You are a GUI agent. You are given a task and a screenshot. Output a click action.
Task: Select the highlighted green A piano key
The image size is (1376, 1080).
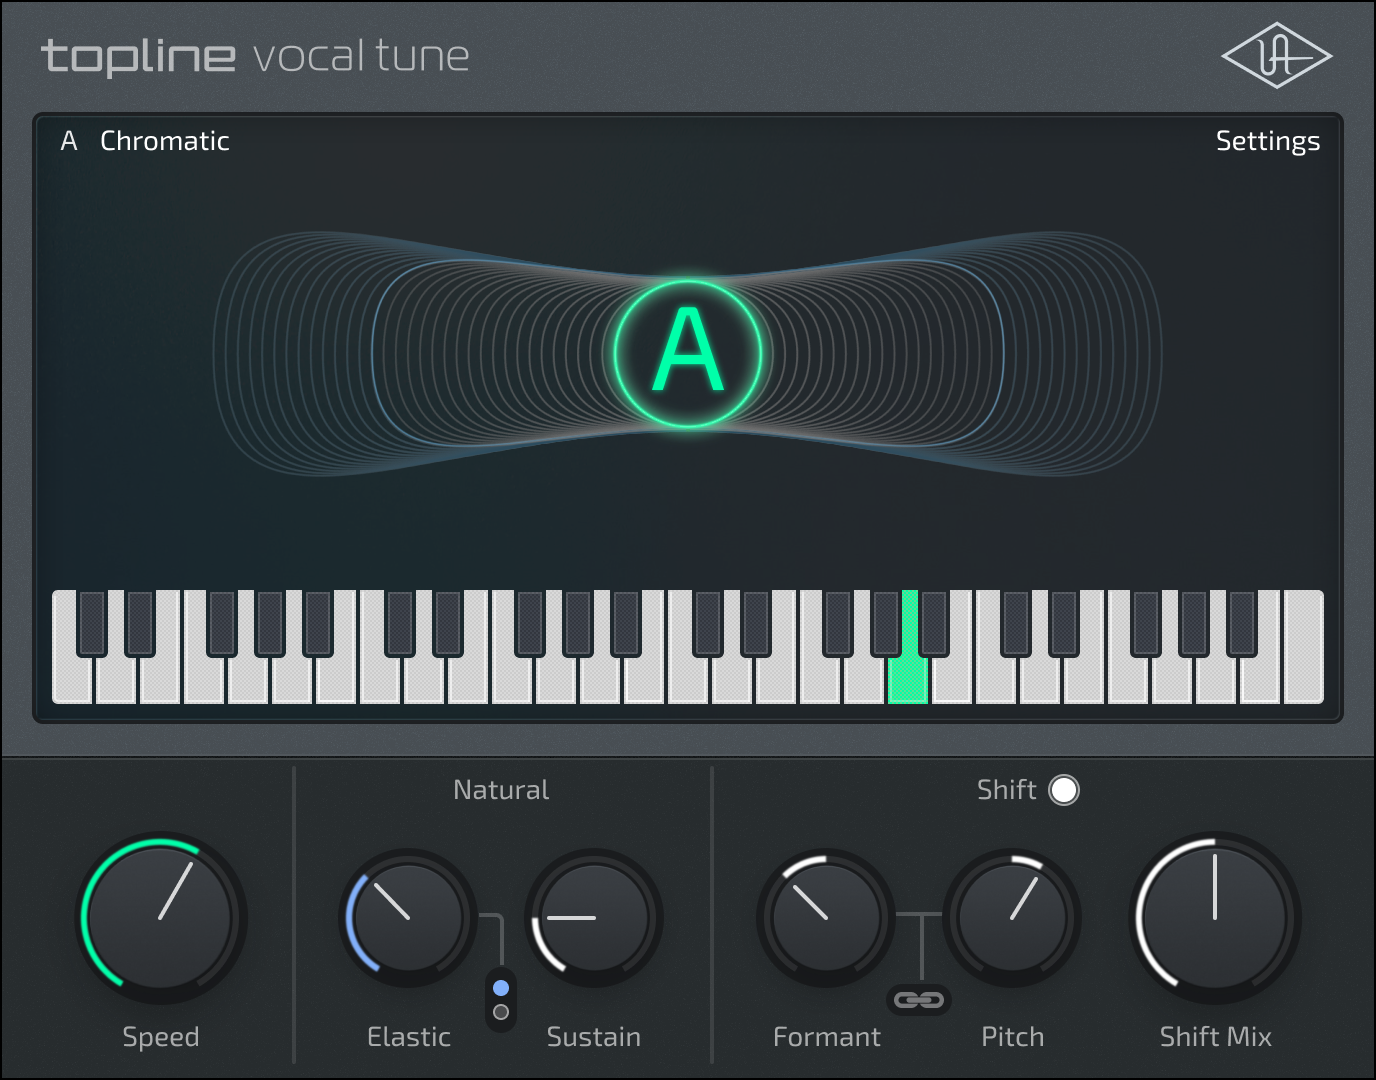pos(908,680)
